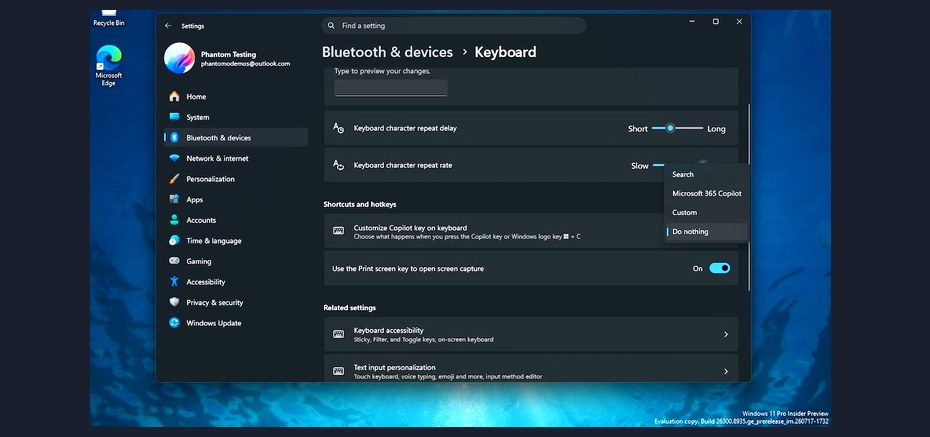Image resolution: width=930 pixels, height=437 pixels.
Task: Click Bluetooth & devices breadcrumb link
Action: 387,52
